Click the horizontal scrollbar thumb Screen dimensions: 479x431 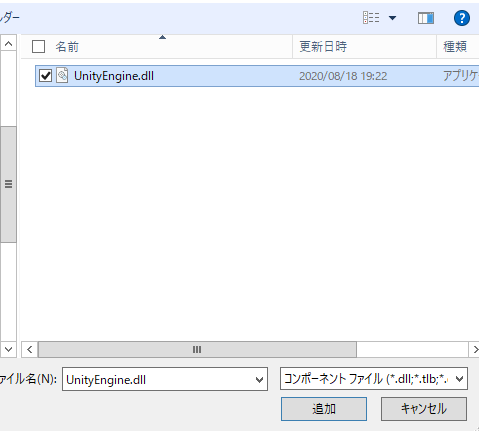coord(197,349)
